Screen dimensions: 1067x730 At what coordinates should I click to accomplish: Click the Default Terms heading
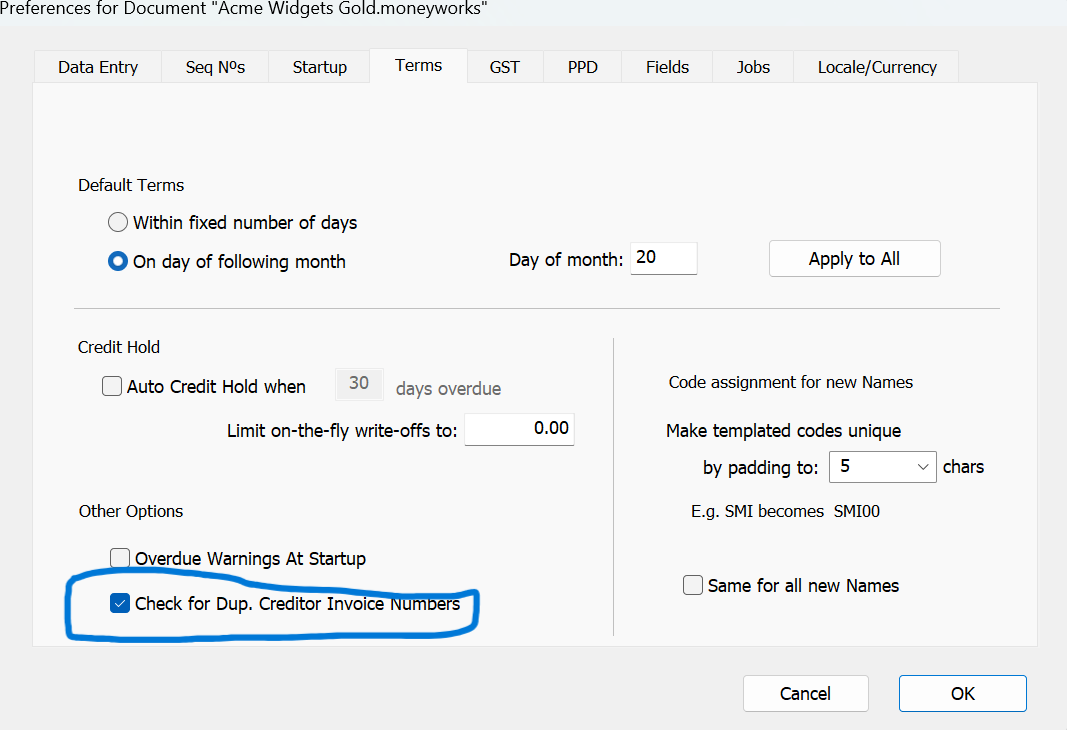[x=131, y=185]
